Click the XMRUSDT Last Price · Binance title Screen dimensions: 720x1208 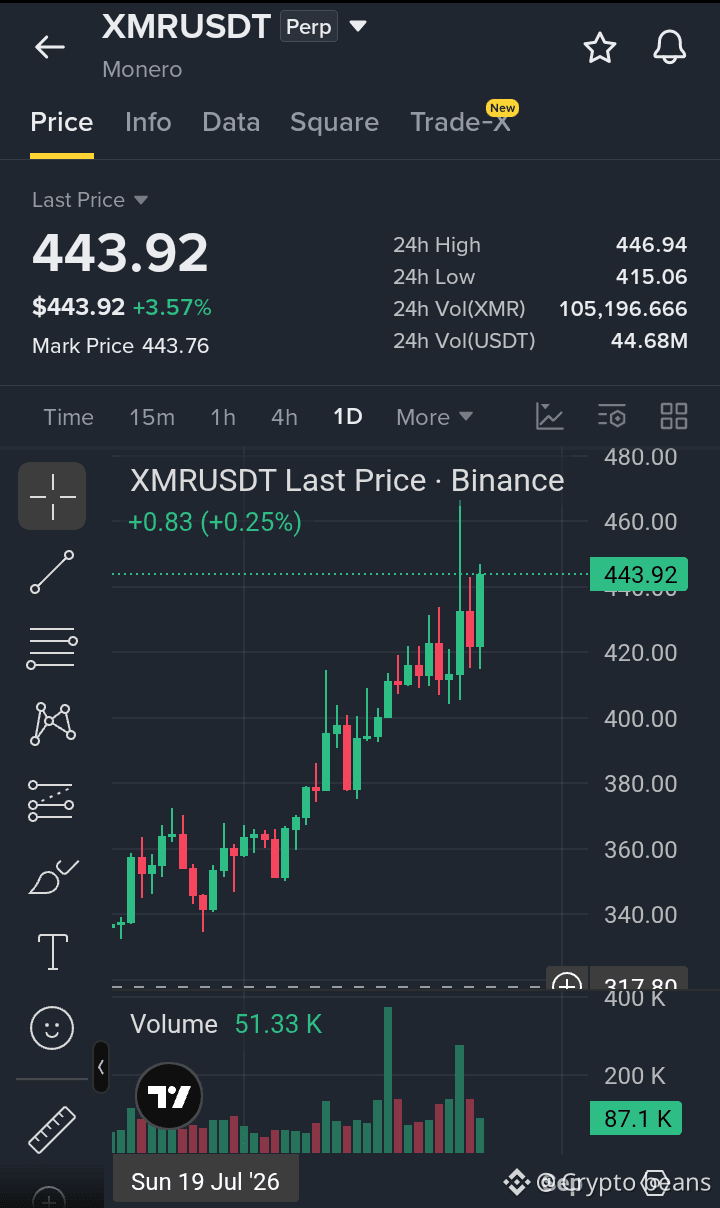click(347, 481)
